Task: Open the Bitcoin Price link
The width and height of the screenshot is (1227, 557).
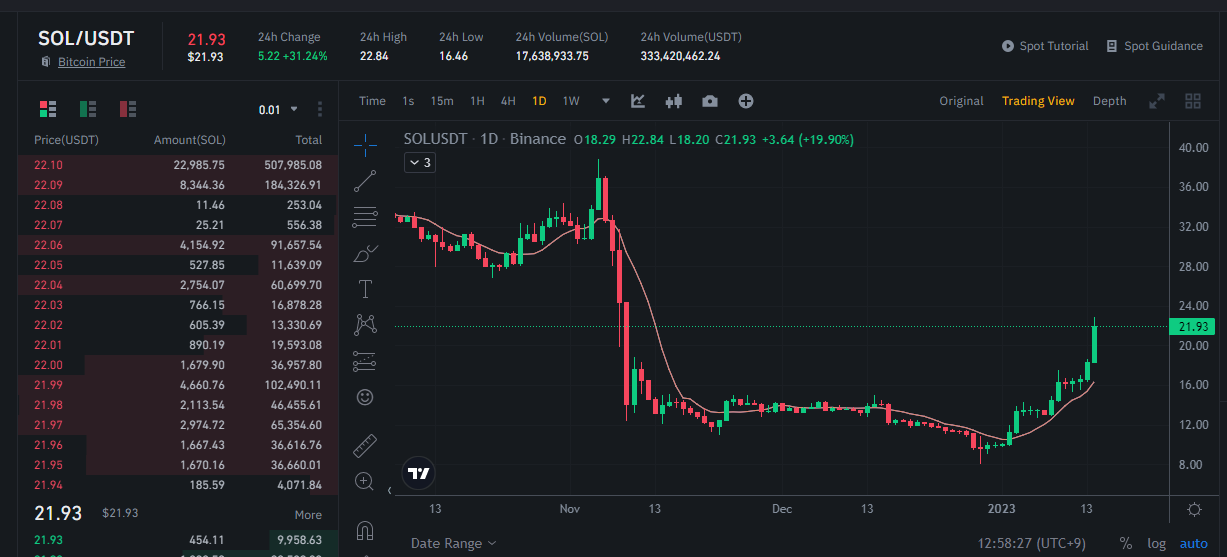Action: 91,62
